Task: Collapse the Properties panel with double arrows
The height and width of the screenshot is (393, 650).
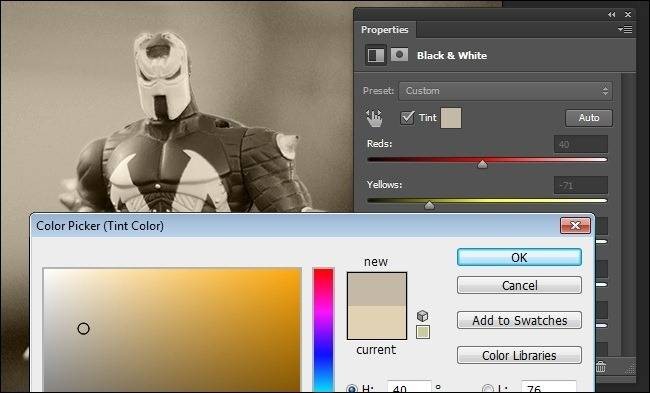Action: pyautogui.click(x=612, y=15)
